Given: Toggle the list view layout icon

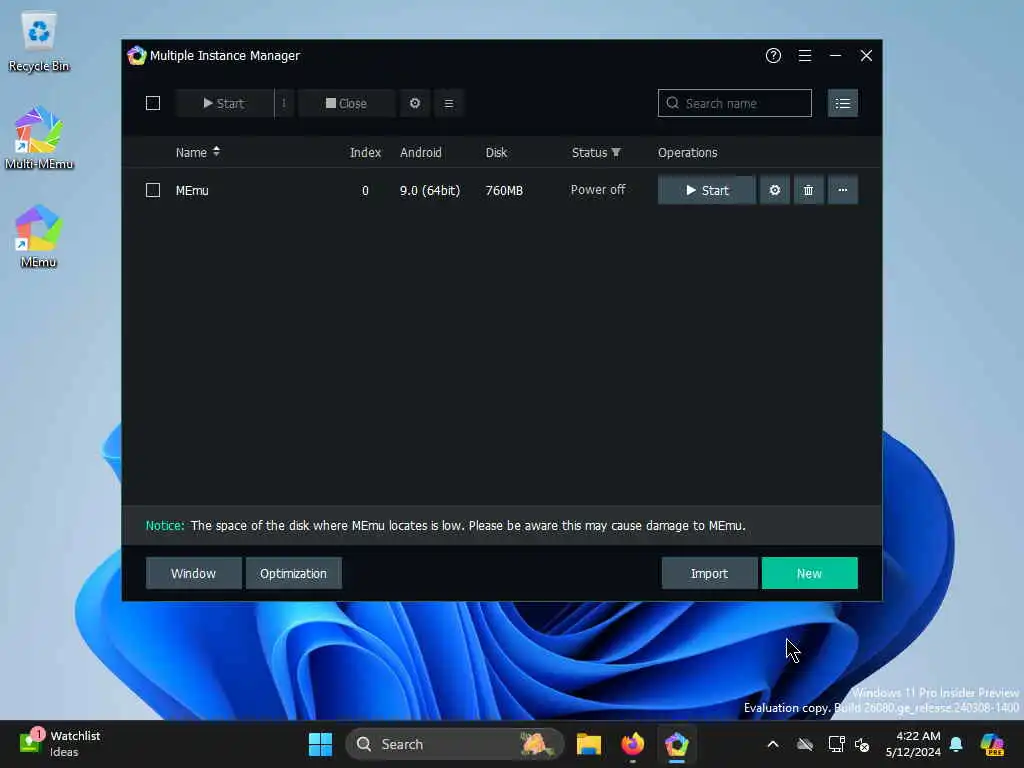Looking at the screenshot, I should pyautogui.click(x=842, y=103).
